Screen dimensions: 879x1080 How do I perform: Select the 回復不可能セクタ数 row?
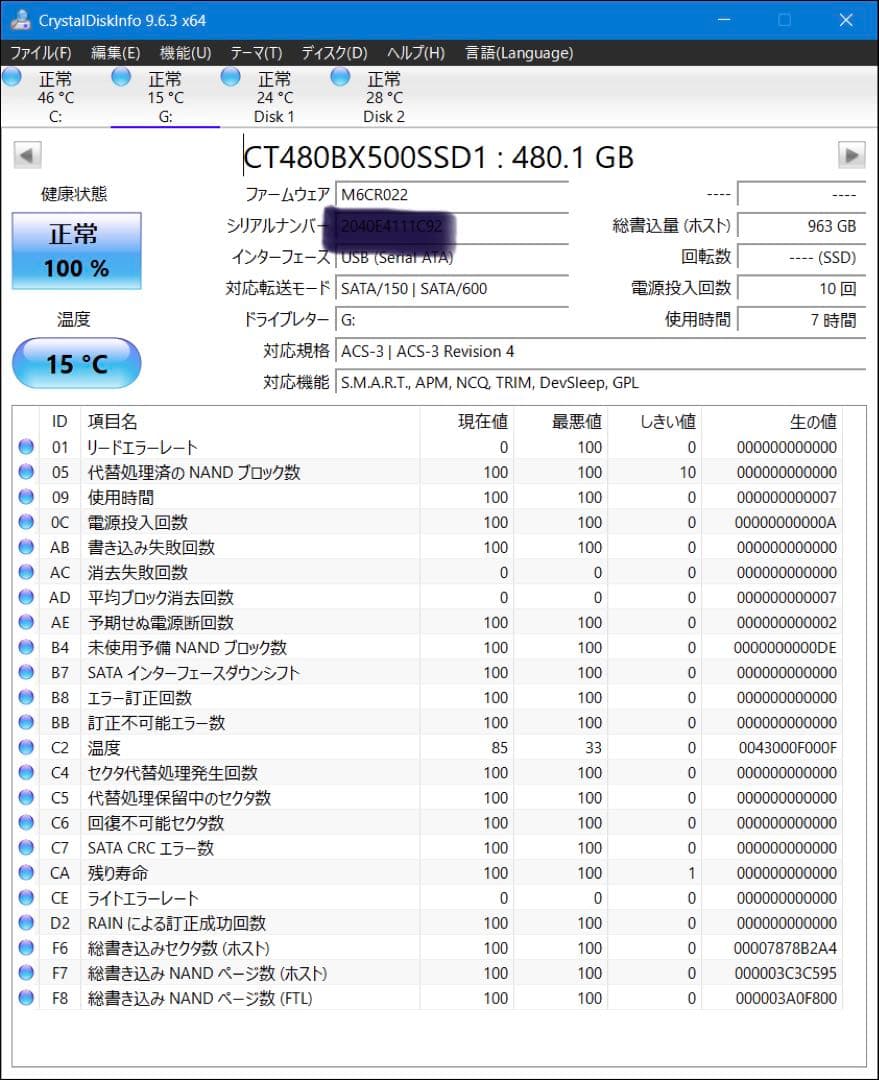point(427,822)
